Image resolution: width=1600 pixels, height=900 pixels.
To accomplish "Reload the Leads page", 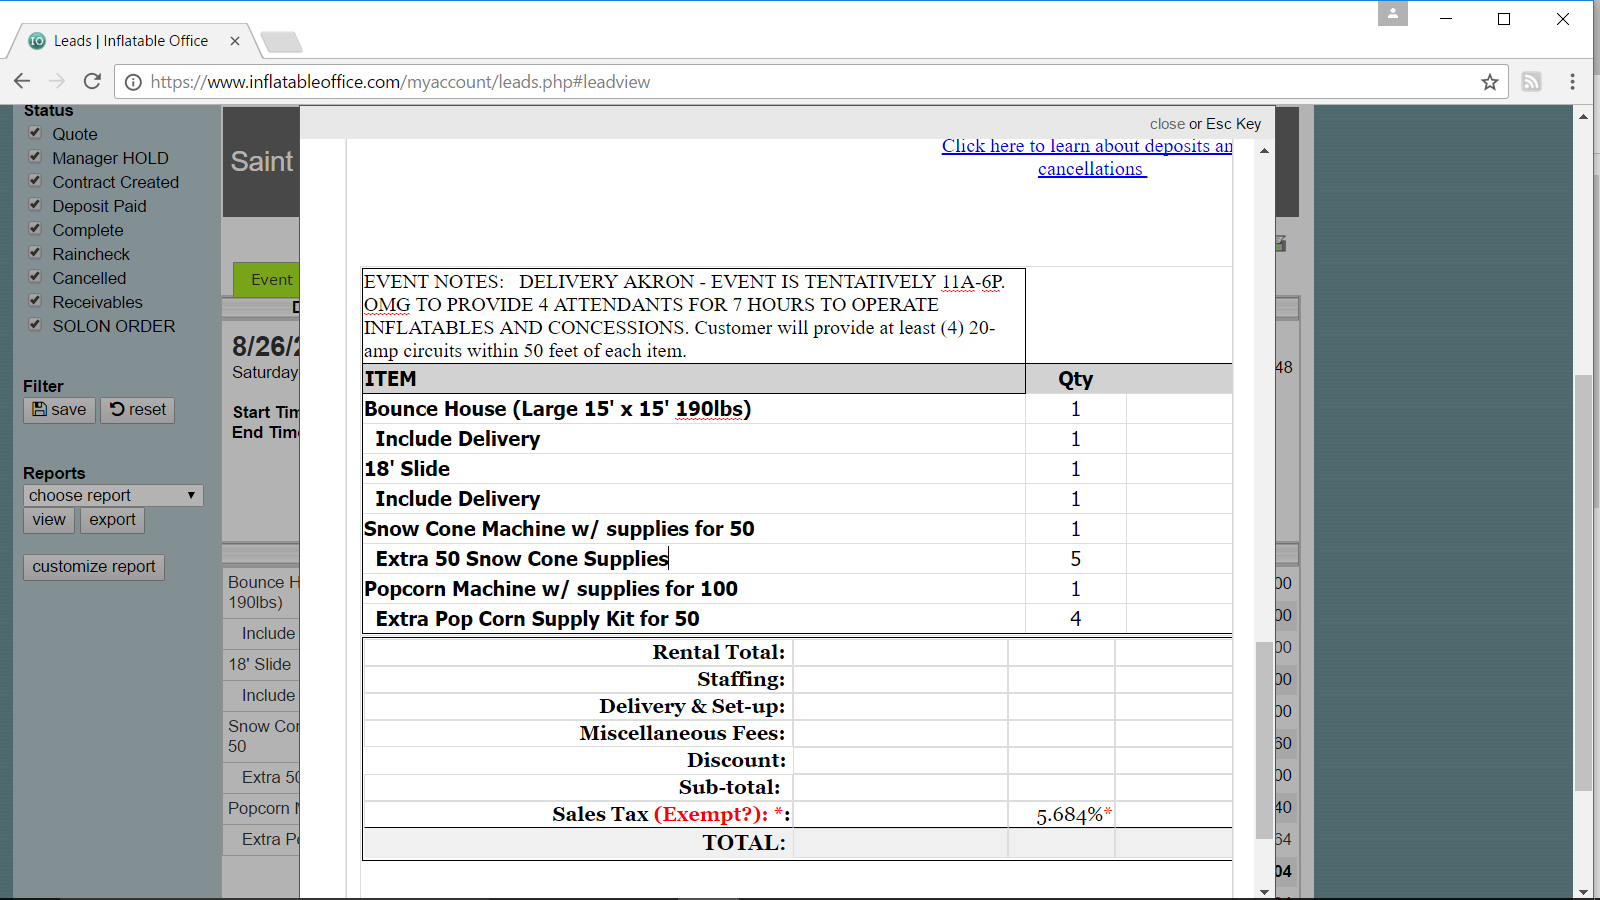I will (92, 82).
